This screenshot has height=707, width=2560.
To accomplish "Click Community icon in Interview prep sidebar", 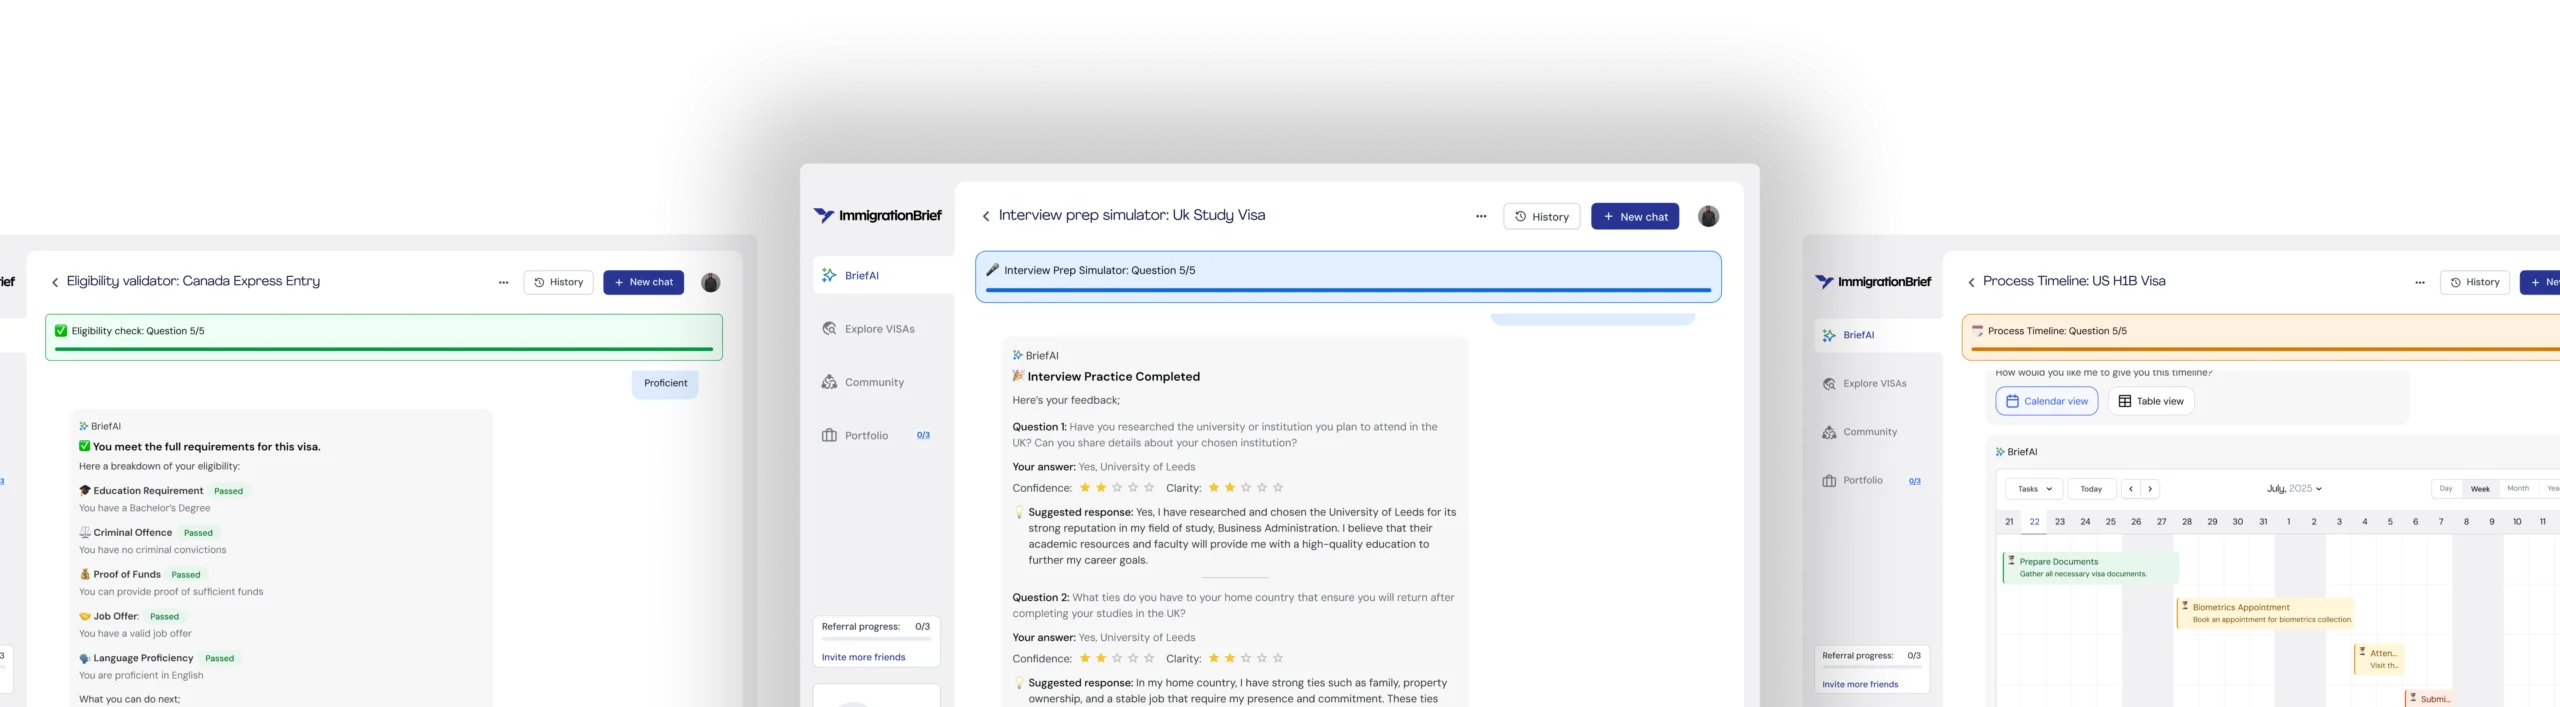I will click(829, 382).
